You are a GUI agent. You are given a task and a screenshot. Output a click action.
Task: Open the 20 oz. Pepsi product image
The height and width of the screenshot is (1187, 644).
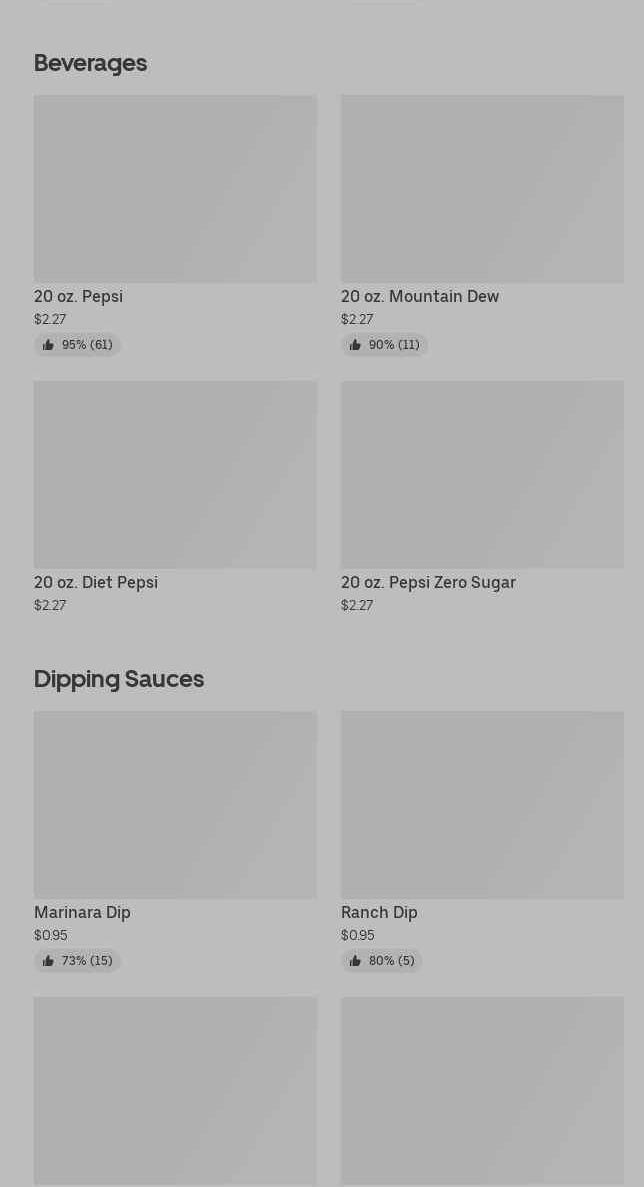pos(175,189)
